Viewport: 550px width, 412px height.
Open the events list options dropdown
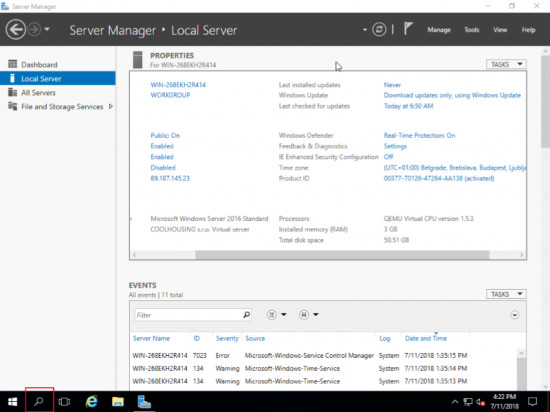click(277, 315)
